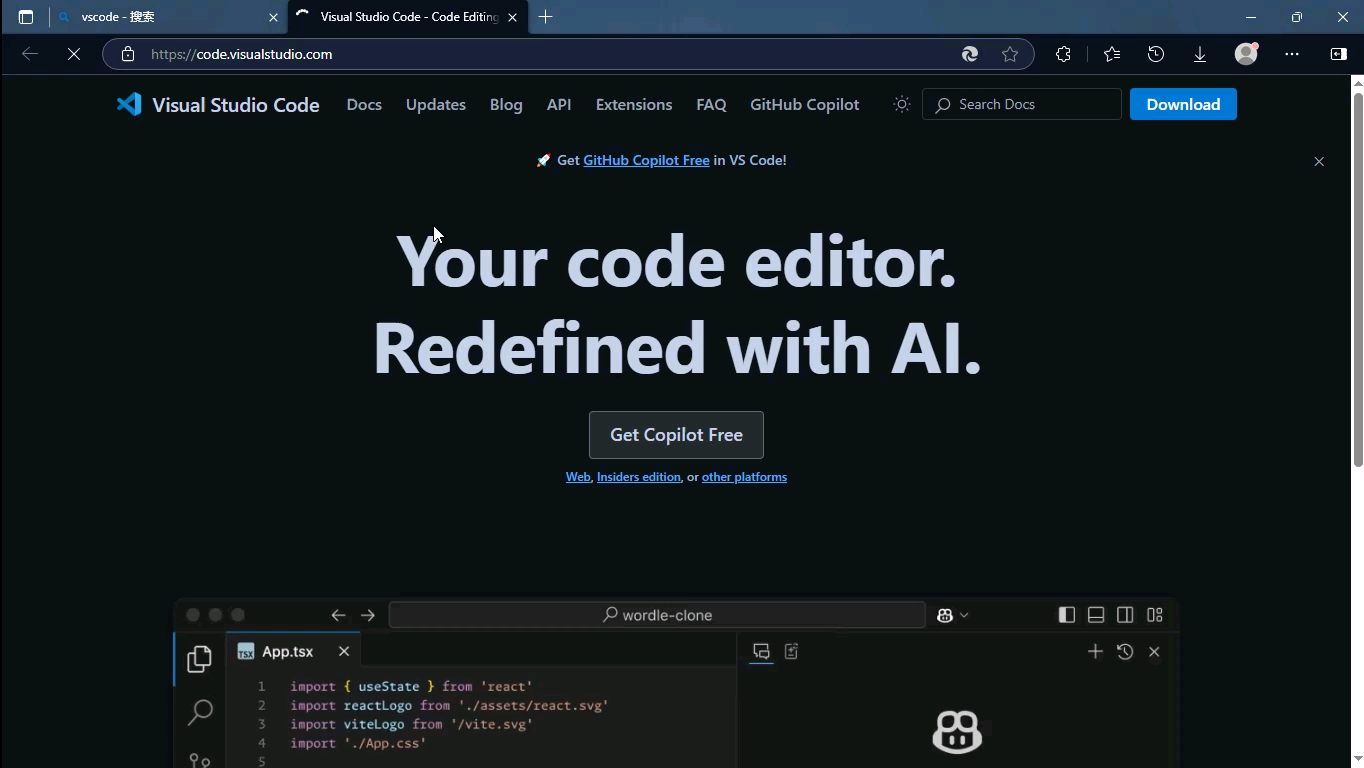Click the chat history icon in preview

coord(1125,652)
